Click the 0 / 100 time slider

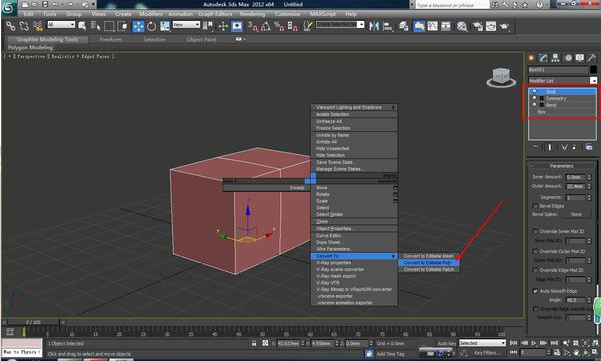point(33,322)
